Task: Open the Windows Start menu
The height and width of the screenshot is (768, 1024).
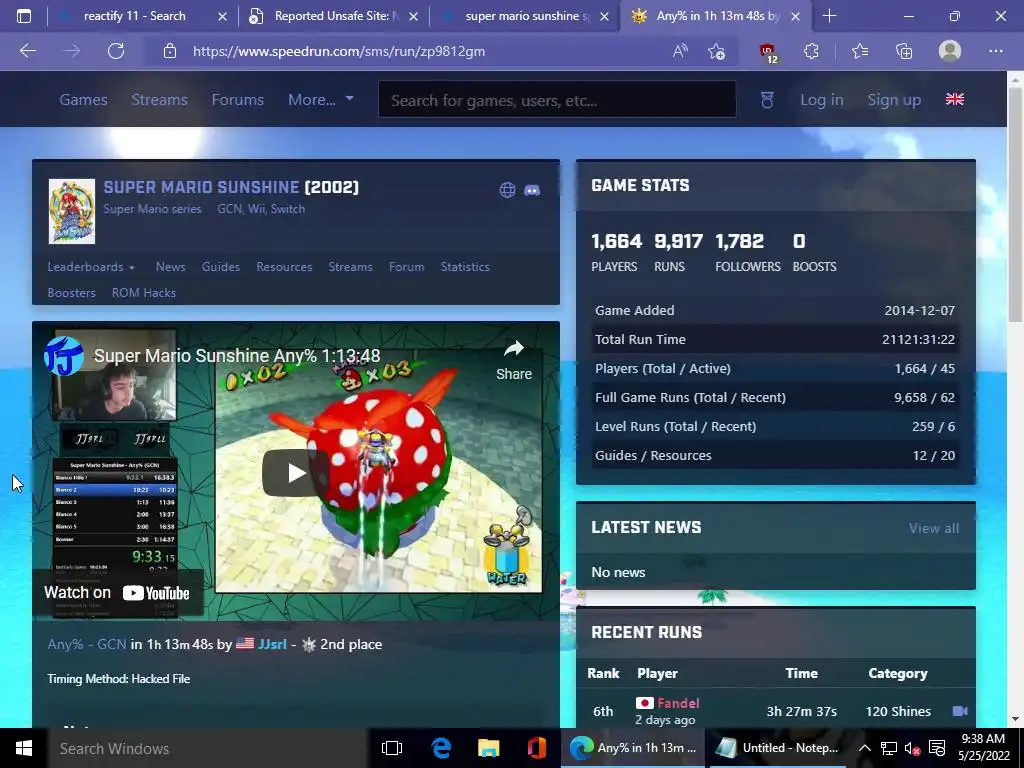Action: tap(24, 748)
